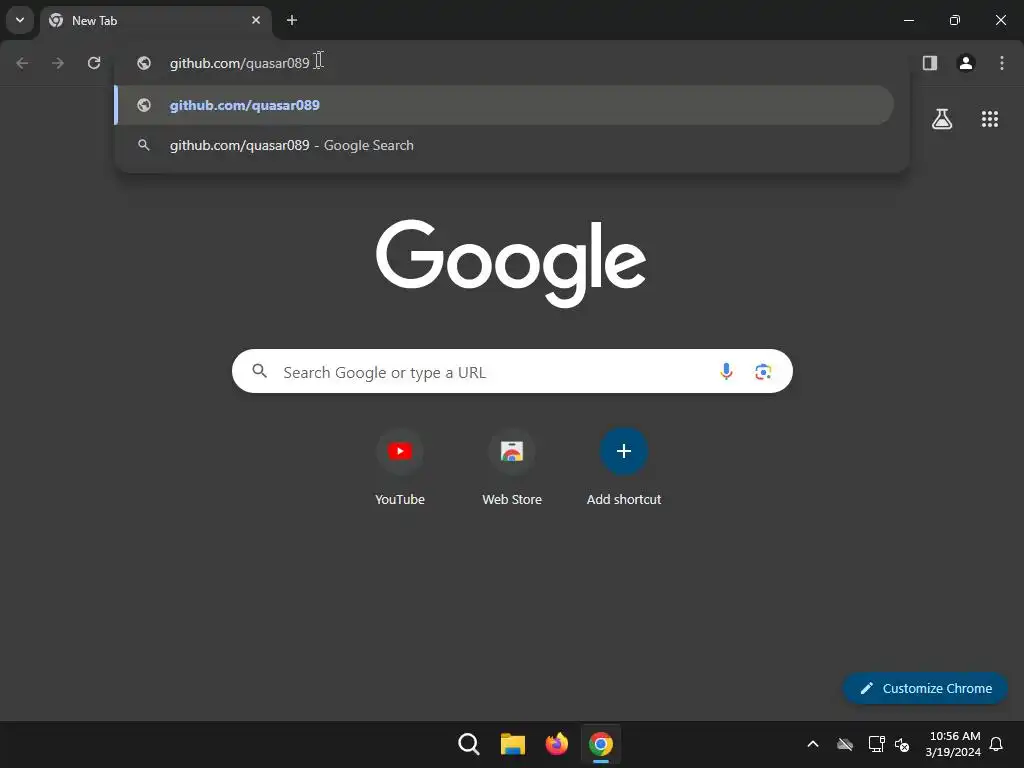Select the github.com/quasar089 URL suggestion

[x=504, y=105]
